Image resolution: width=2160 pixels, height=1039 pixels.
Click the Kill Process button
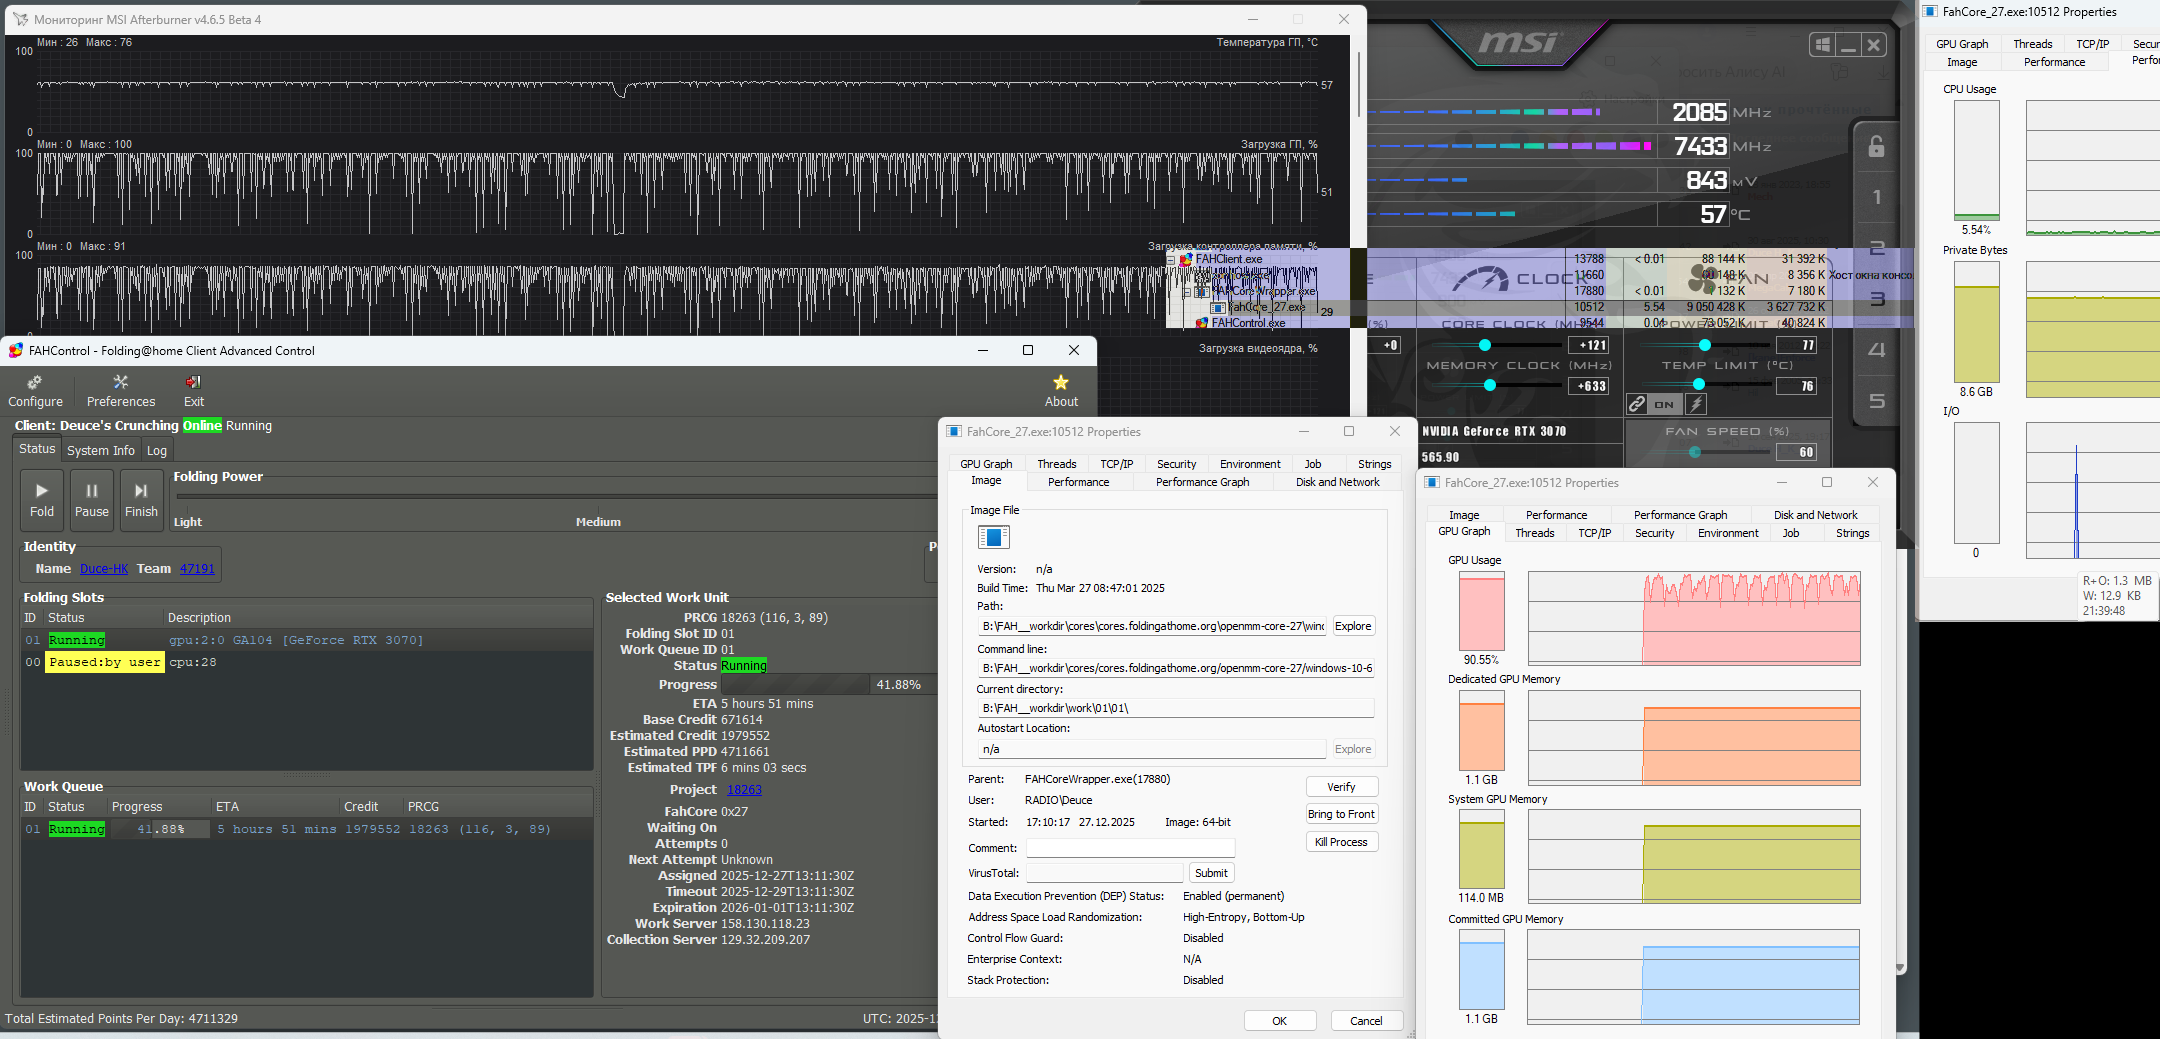click(1342, 842)
